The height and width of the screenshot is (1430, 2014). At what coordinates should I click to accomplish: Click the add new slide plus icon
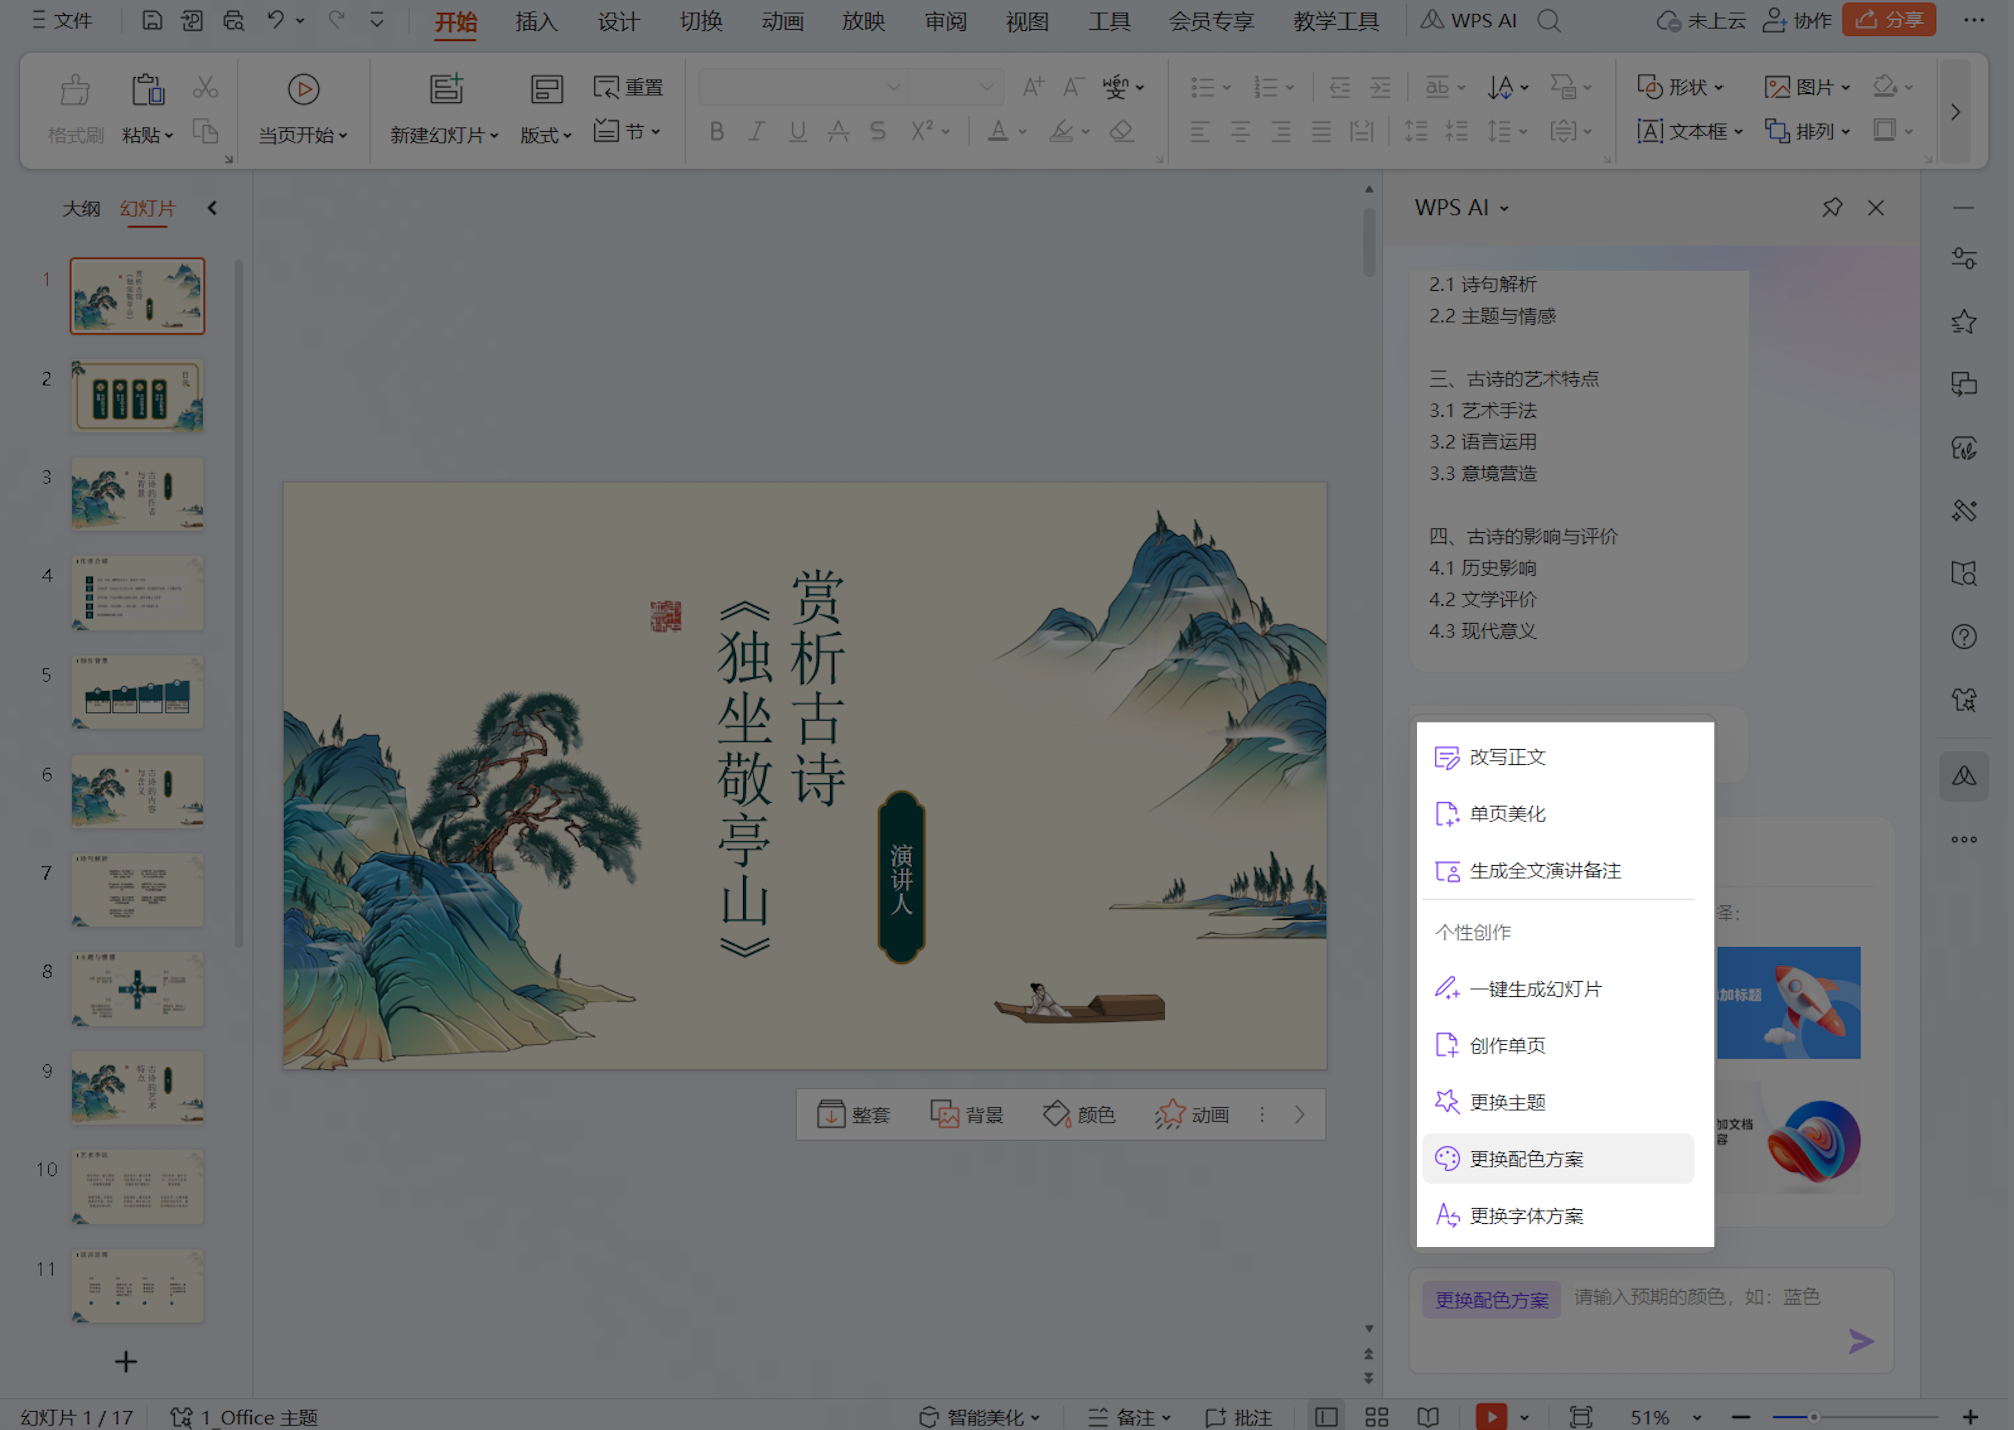(x=126, y=1361)
